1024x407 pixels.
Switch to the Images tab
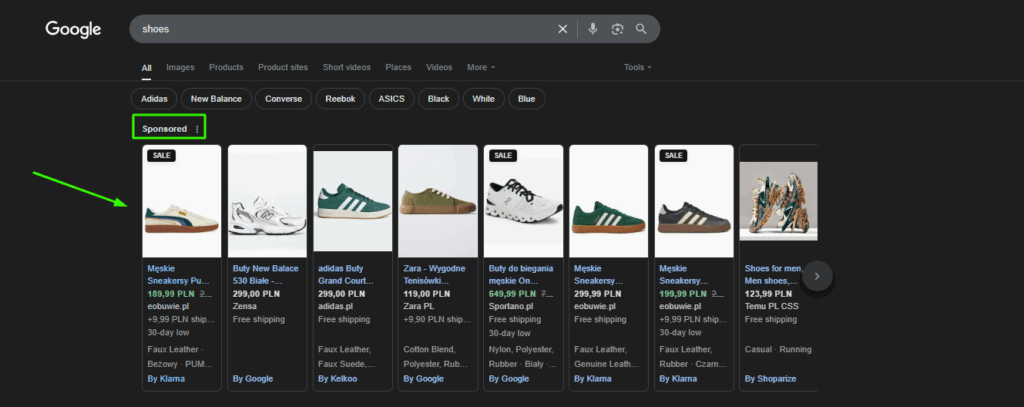(180, 67)
